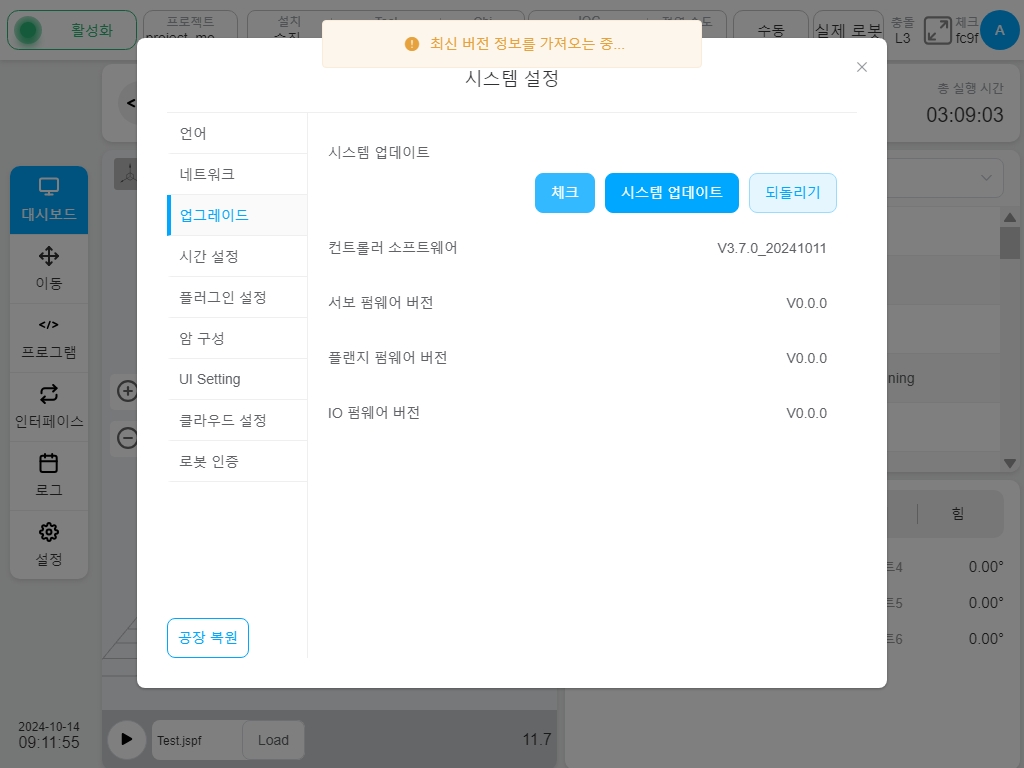
Task: Click the 되돌리기 rollback button
Action: click(x=793, y=193)
